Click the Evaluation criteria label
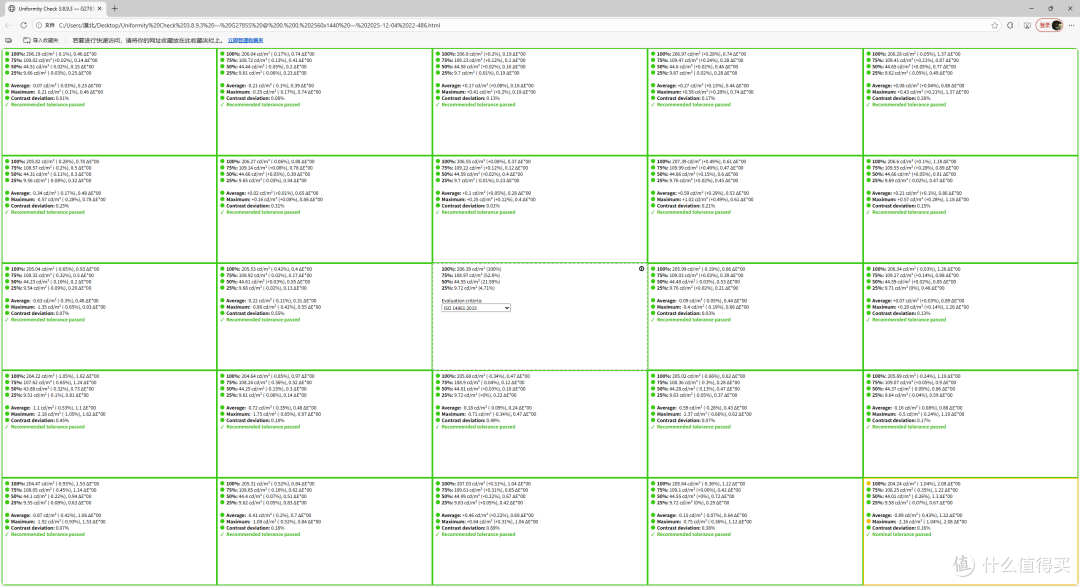 click(x=461, y=300)
